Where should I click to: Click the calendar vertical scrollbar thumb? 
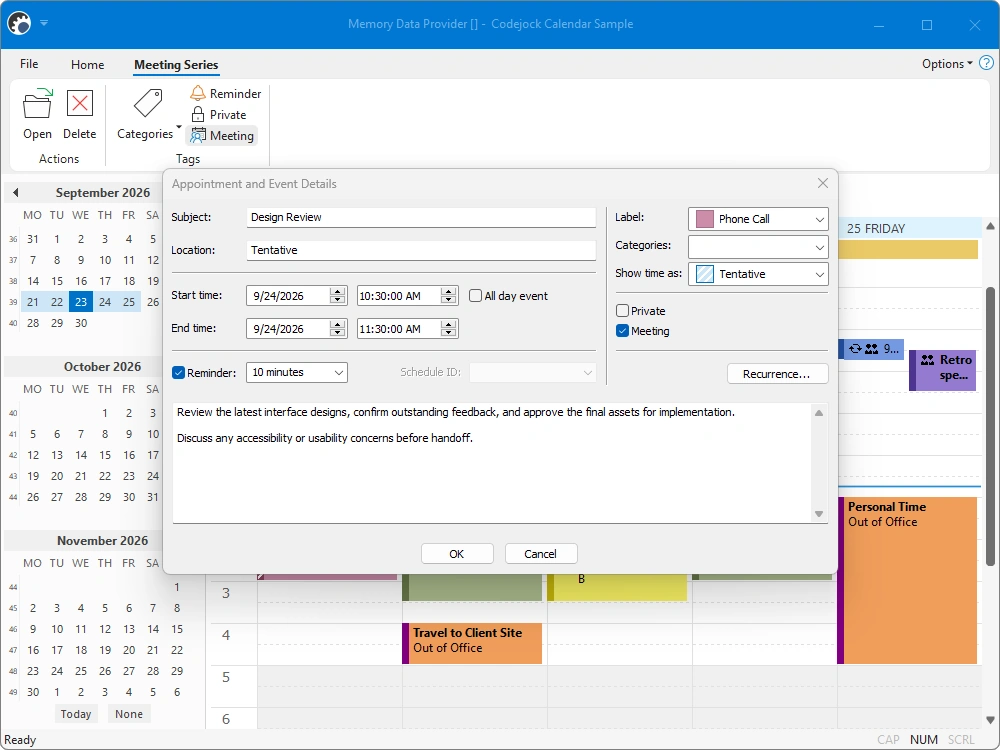[x=990, y=424]
